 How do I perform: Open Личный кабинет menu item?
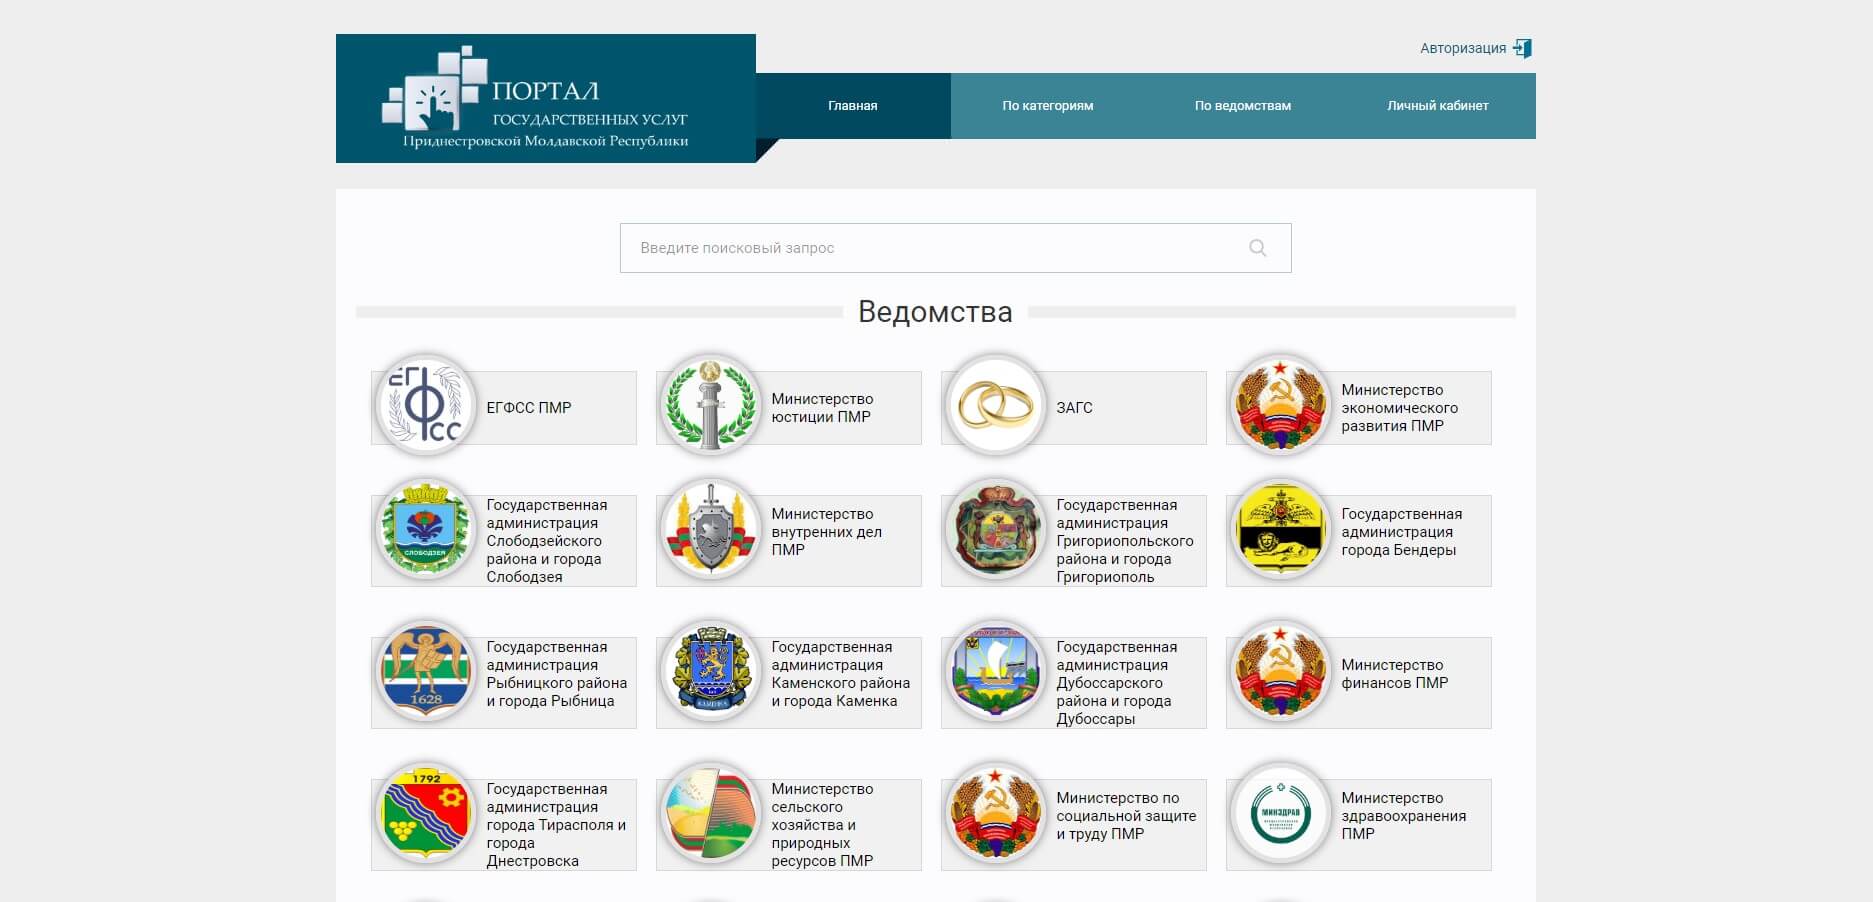[x=1437, y=106]
